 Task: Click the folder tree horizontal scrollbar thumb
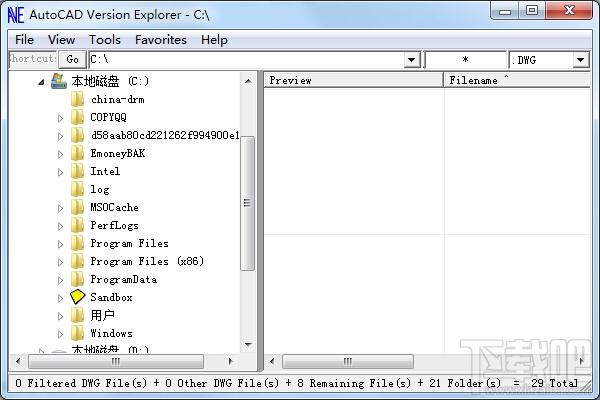(x=116, y=361)
